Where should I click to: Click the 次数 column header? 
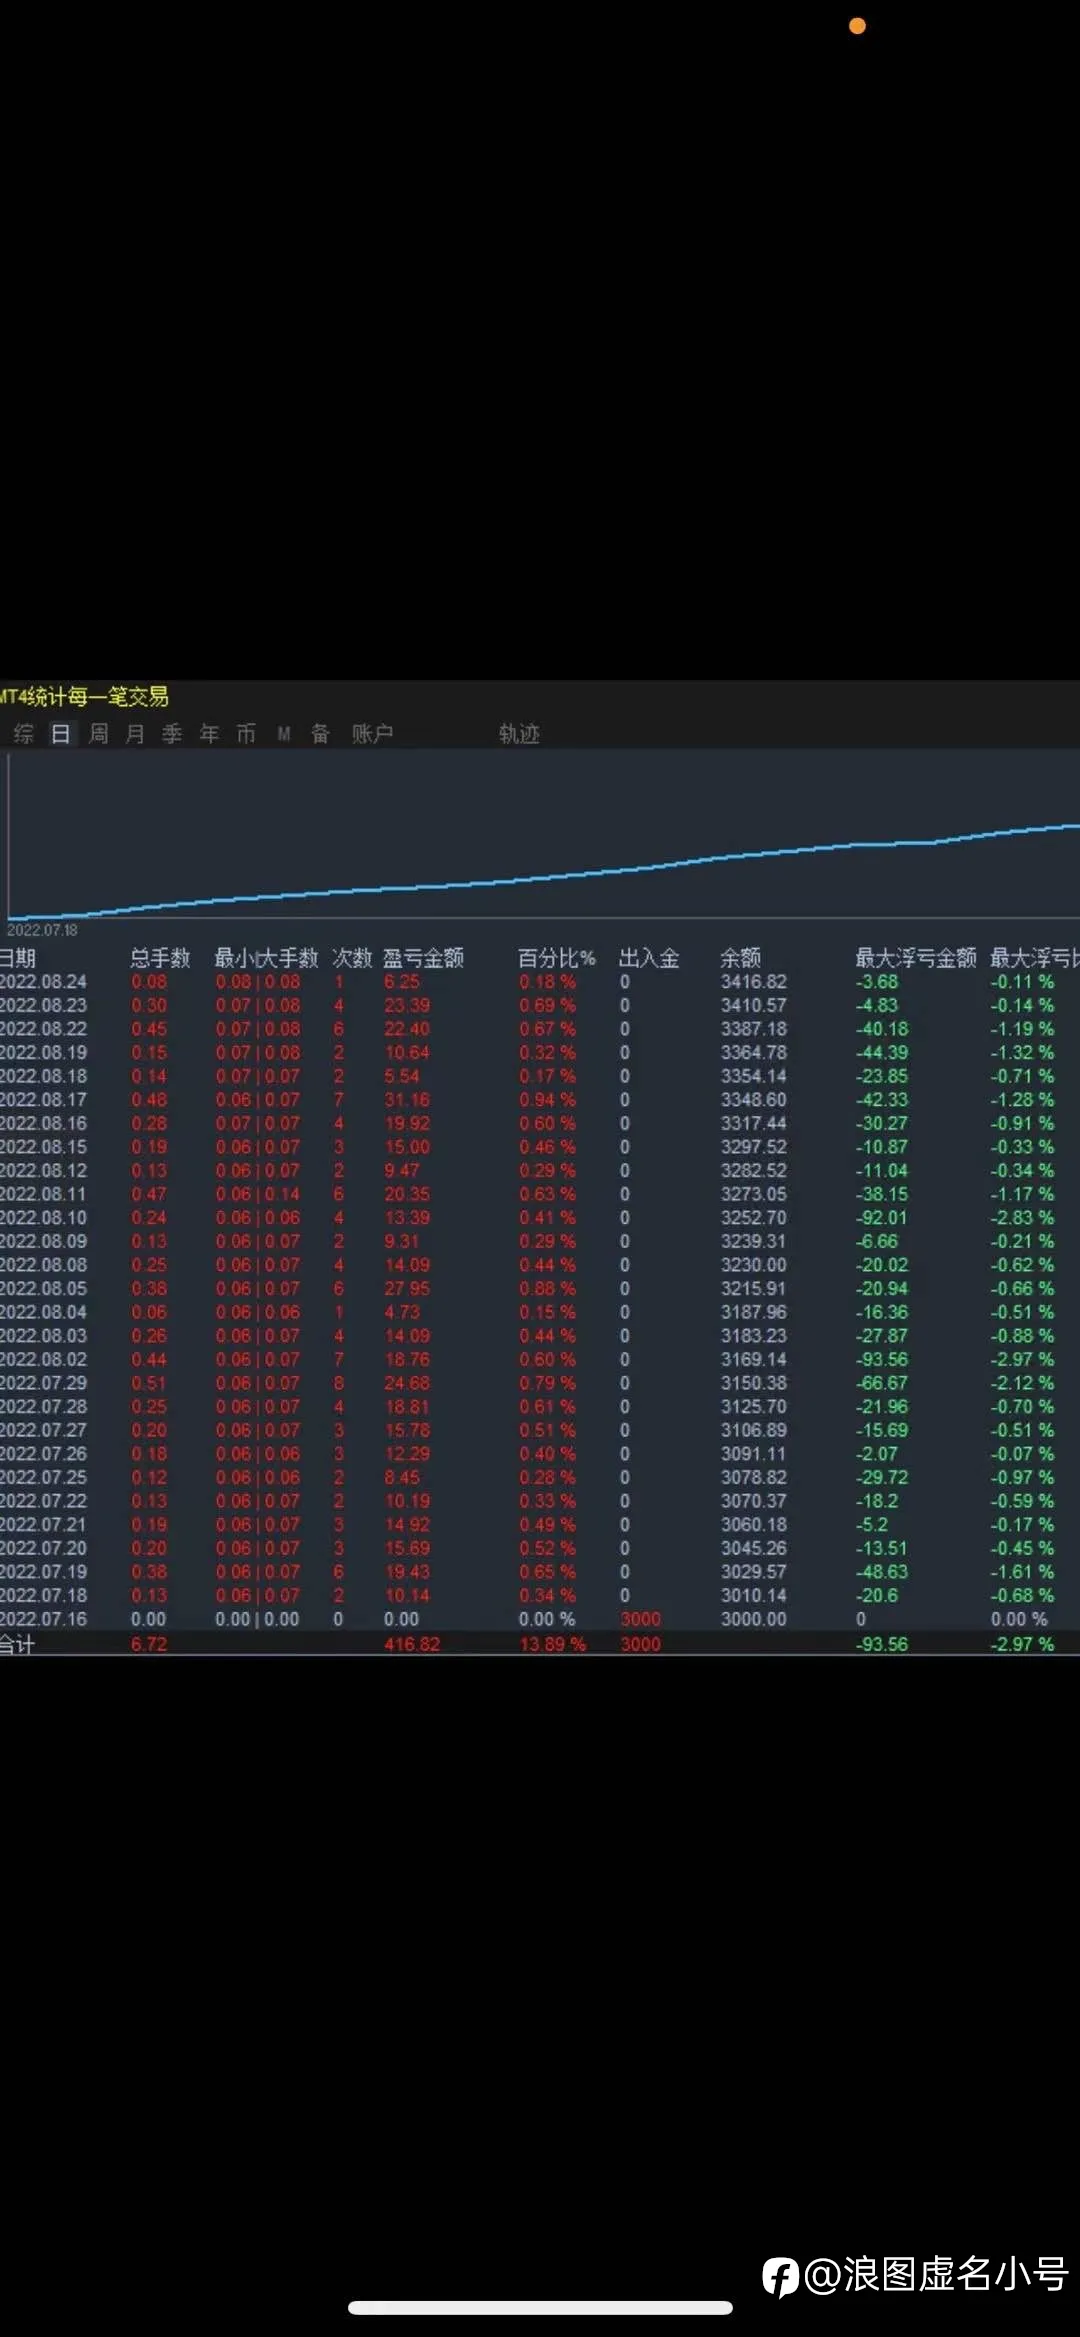pyautogui.click(x=352, y=958)
